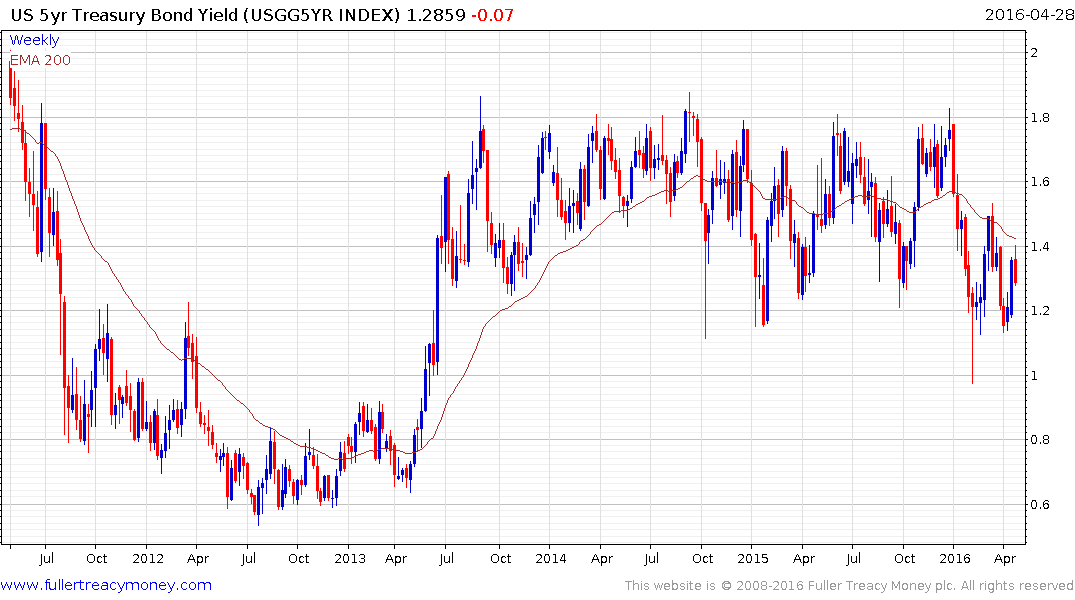Click the '2012' x-axis label
The image size is (1075, 600).
(x=148, y=558)
